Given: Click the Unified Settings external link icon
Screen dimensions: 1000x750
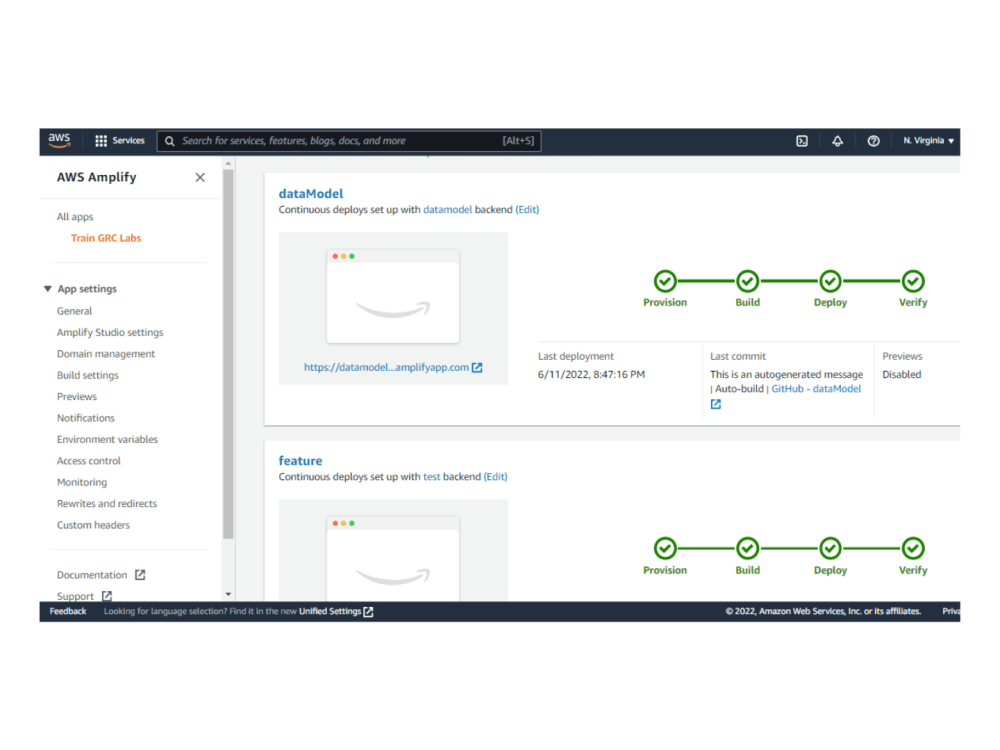Looking at the screenshot, I should (368, 612).
